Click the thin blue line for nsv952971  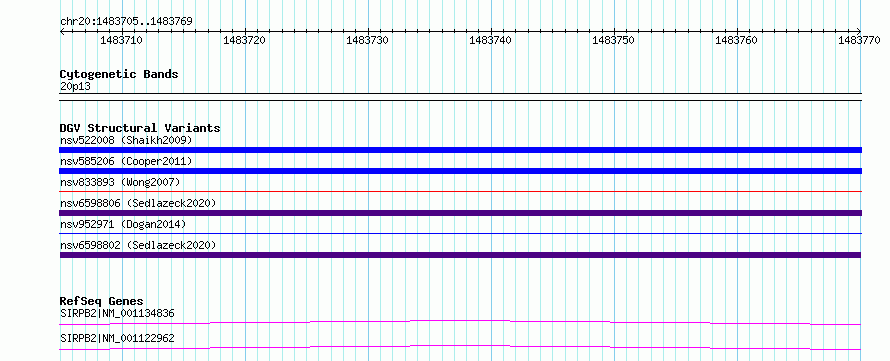click(x=460, y=233)
